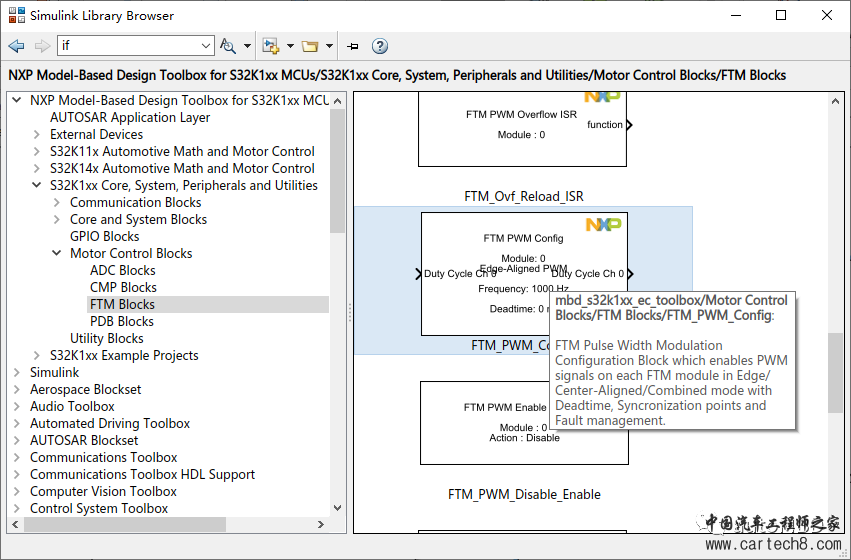Select GPIO Blocks in tree
This screenshot has height=560, width=851.
click(x=104, y=237)
